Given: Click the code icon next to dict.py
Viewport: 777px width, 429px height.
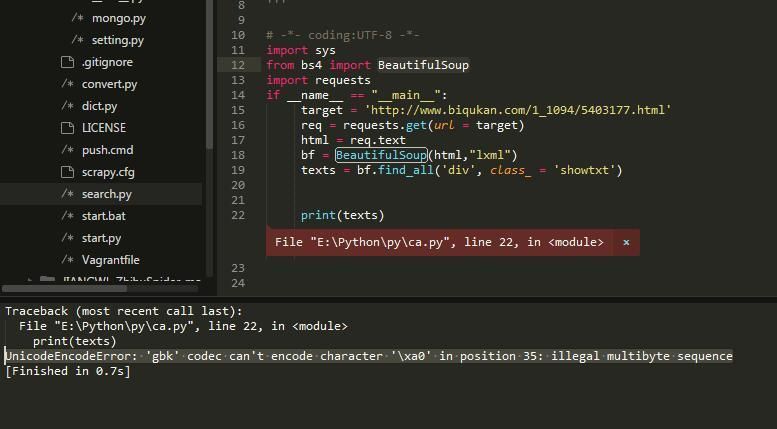Looking at the screenshot, I should pyautogui.click(x=67, y=106).
